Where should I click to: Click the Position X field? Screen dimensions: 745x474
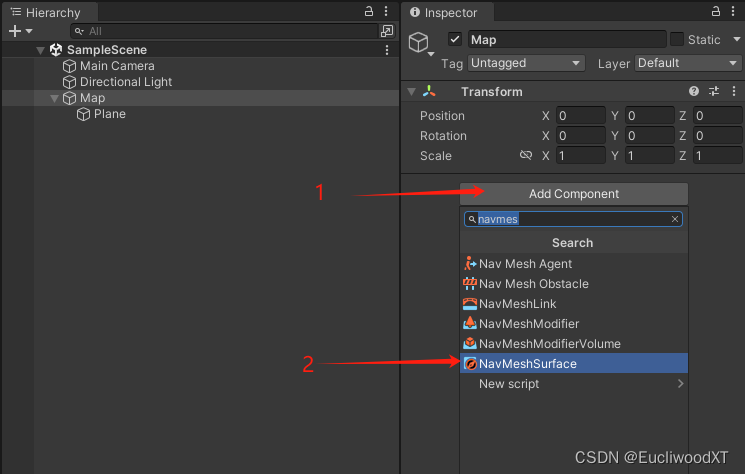coord(581,116)
